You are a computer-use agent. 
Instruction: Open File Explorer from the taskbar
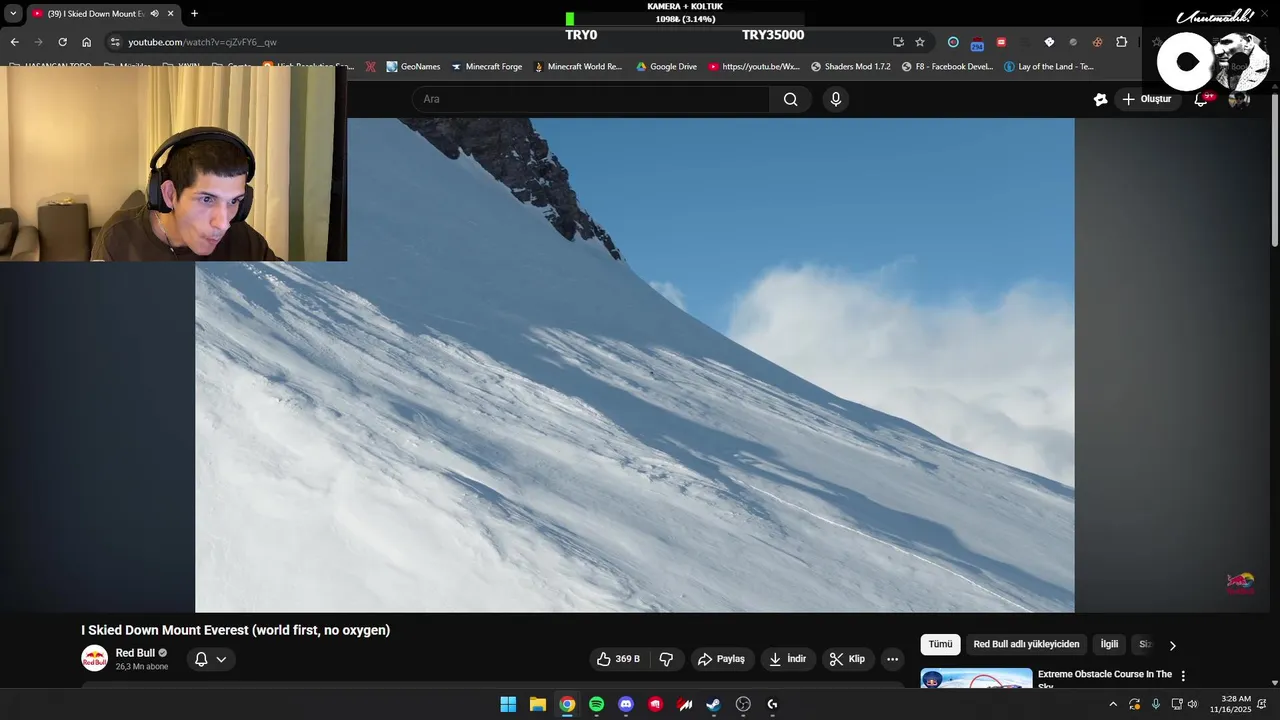click(537, 704)
